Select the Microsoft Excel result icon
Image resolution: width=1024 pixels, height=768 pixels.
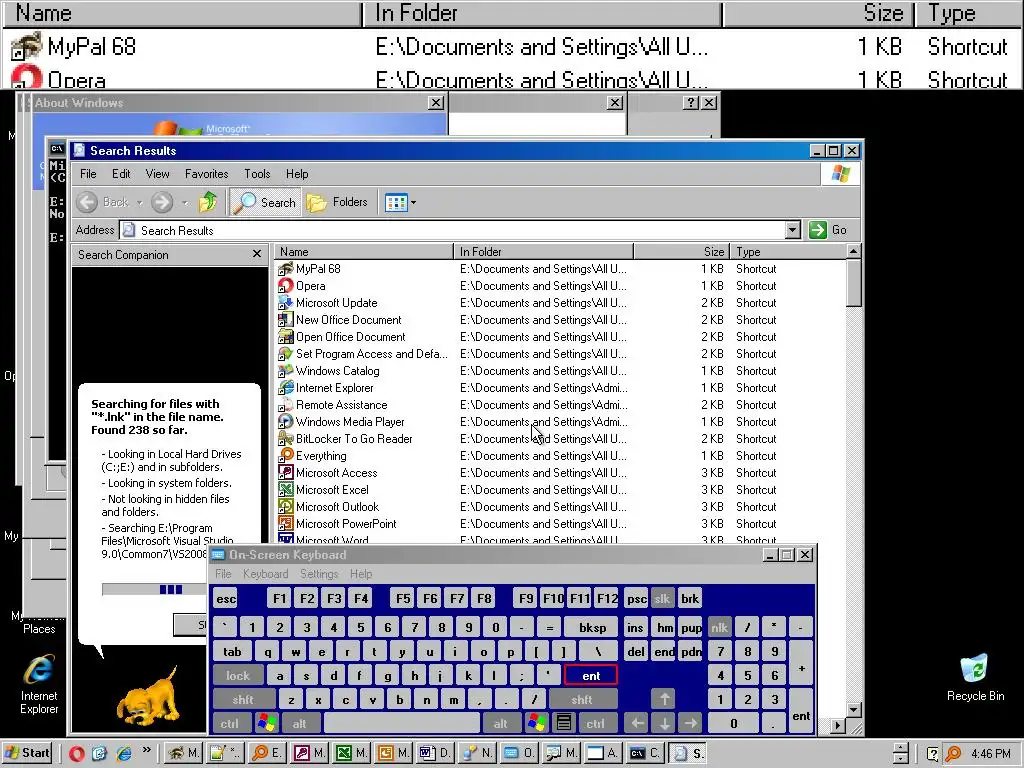click(285, 489)
